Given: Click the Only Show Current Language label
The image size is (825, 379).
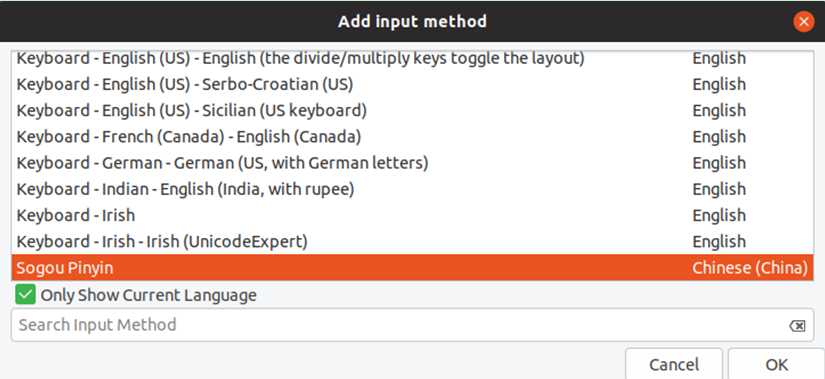Looking at the screenshot, I should coord(148,295).
